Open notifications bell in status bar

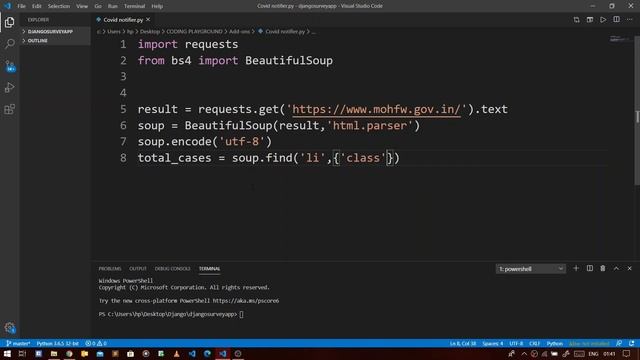(632, 343)
